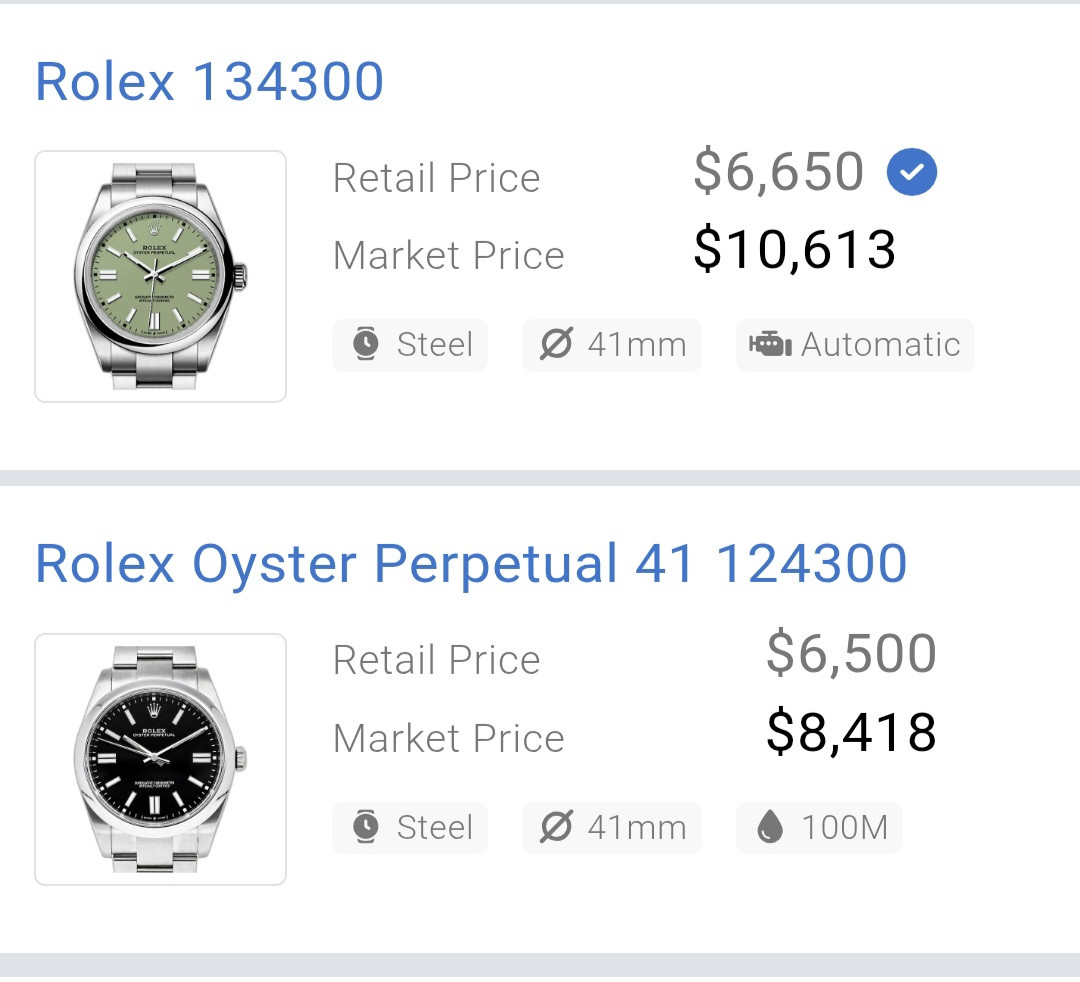Open the Rolex 134300 listing title
This screenshot has width=1080, height=982.
click(209, 82)
